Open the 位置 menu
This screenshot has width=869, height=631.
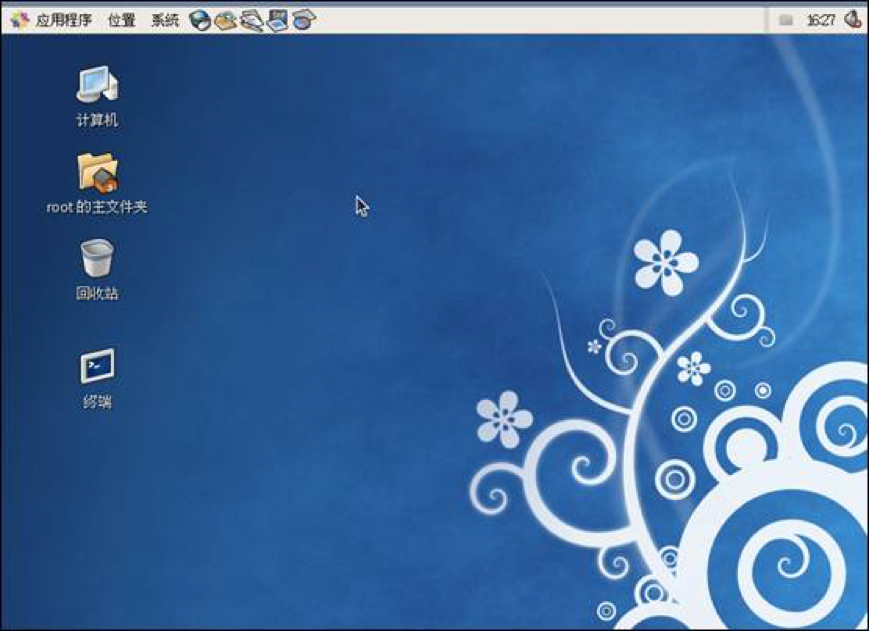pos(122,20)
